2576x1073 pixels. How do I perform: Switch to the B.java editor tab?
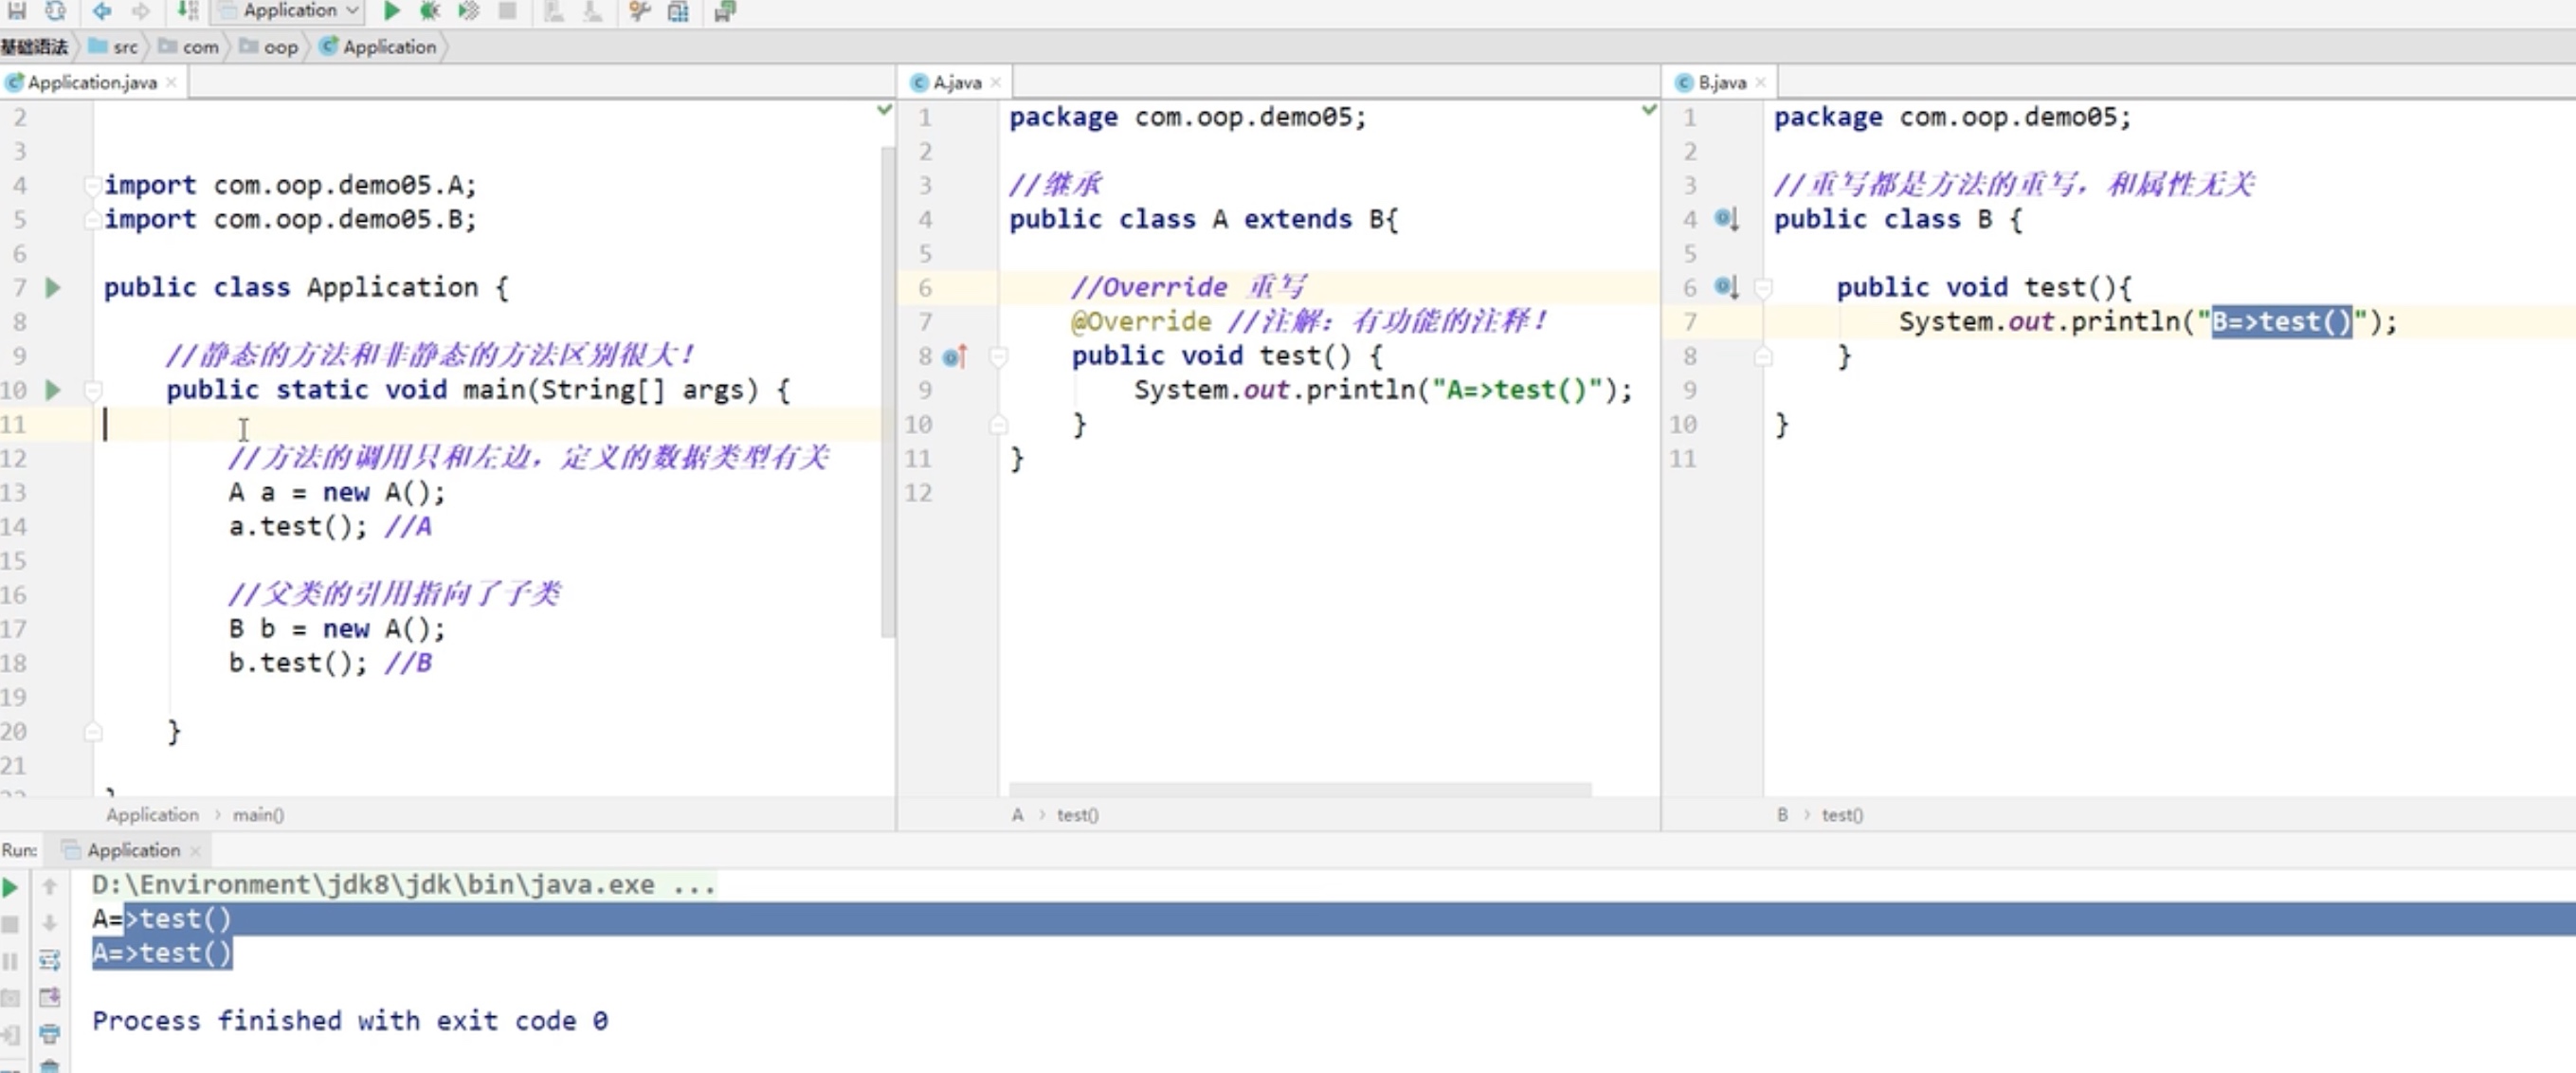coord(1721,82)
